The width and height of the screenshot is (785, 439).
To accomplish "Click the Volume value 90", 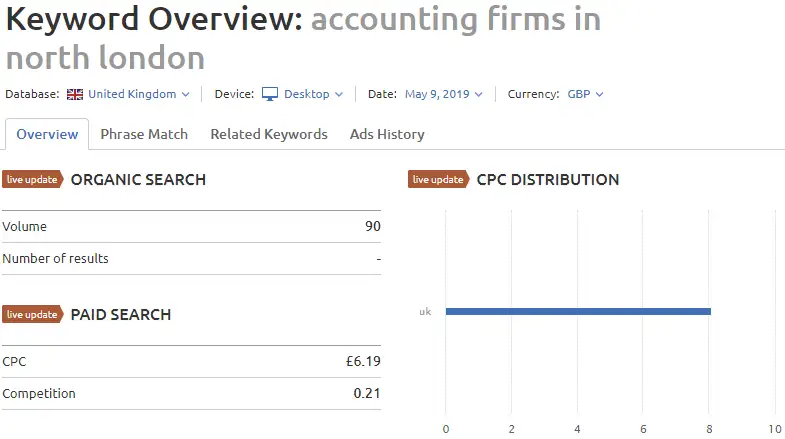I will pos(373,226).
